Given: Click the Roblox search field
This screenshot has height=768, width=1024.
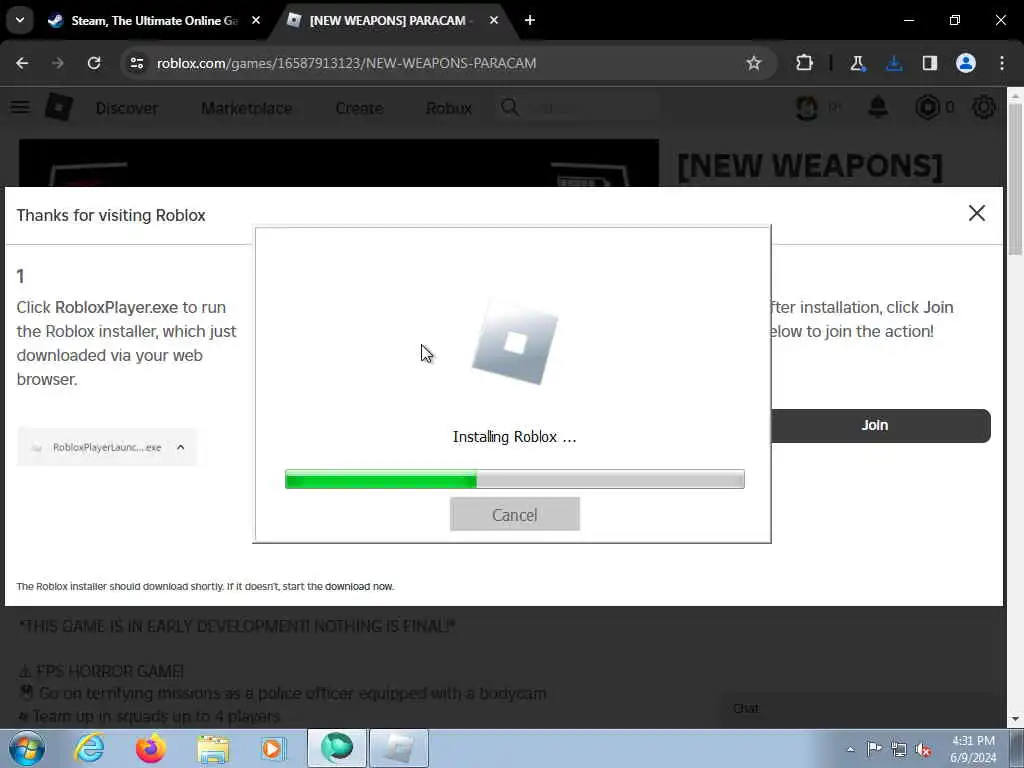Looking at the screenshot, I should 578,108.
